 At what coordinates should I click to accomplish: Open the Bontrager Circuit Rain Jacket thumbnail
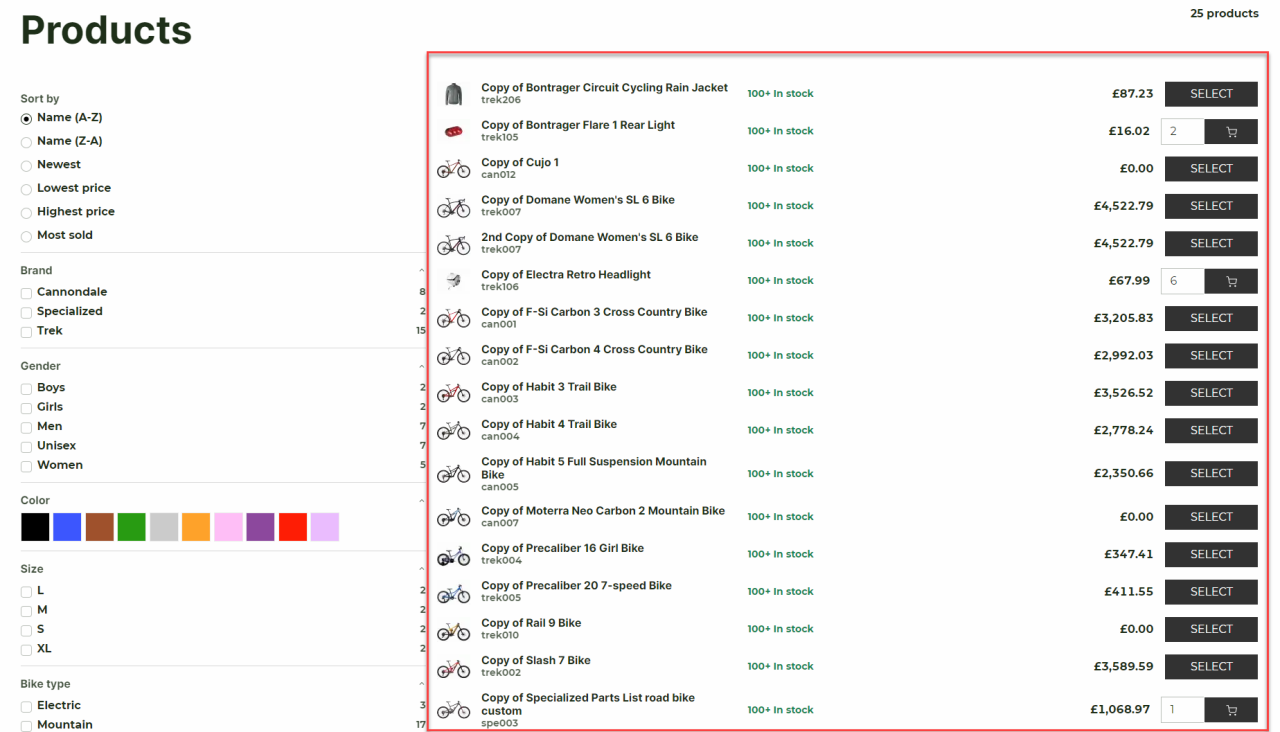coord(454,94)
